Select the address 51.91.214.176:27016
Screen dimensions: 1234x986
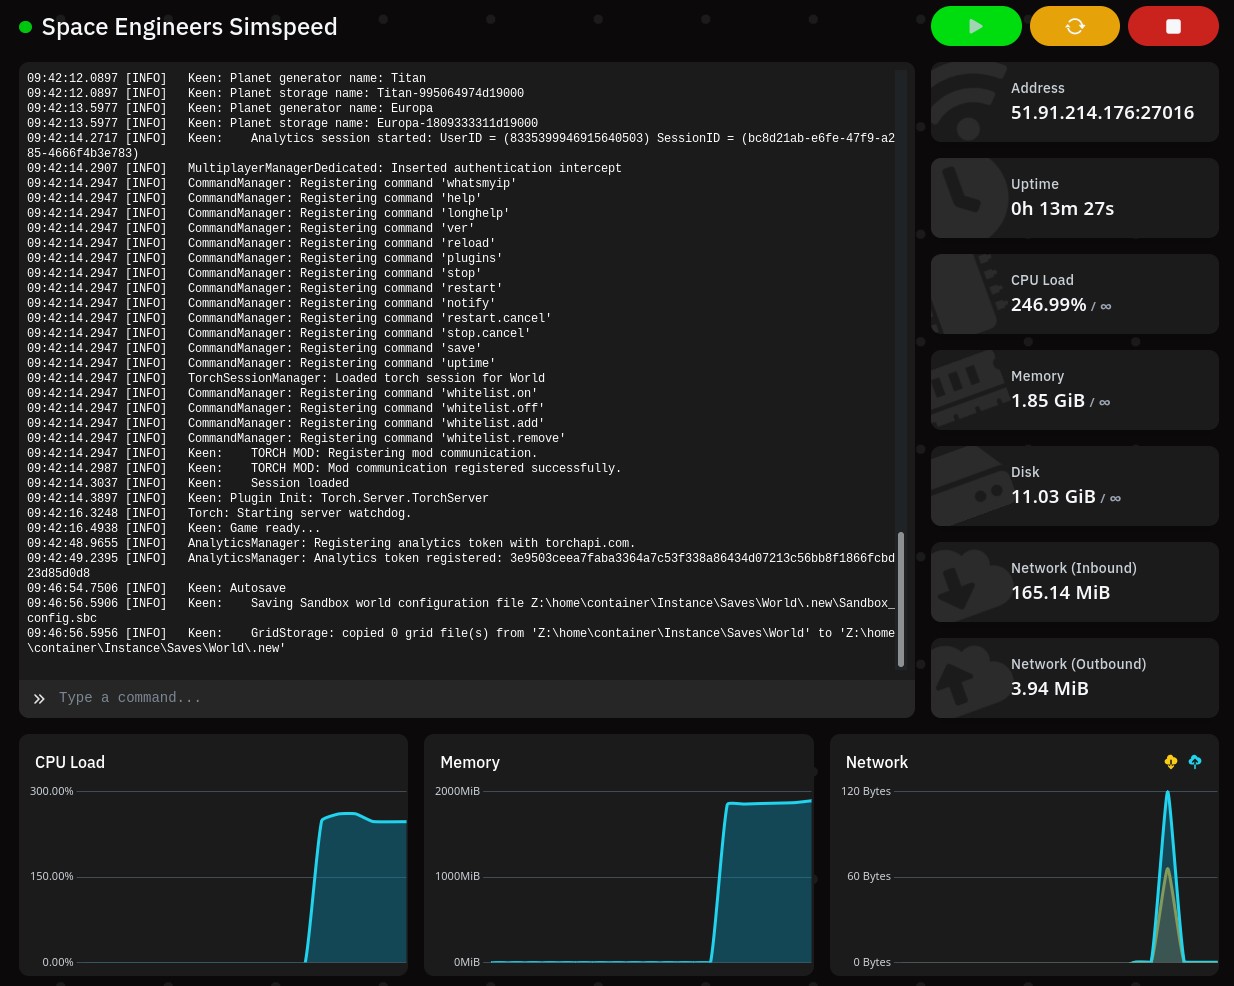pos(1102,113)
